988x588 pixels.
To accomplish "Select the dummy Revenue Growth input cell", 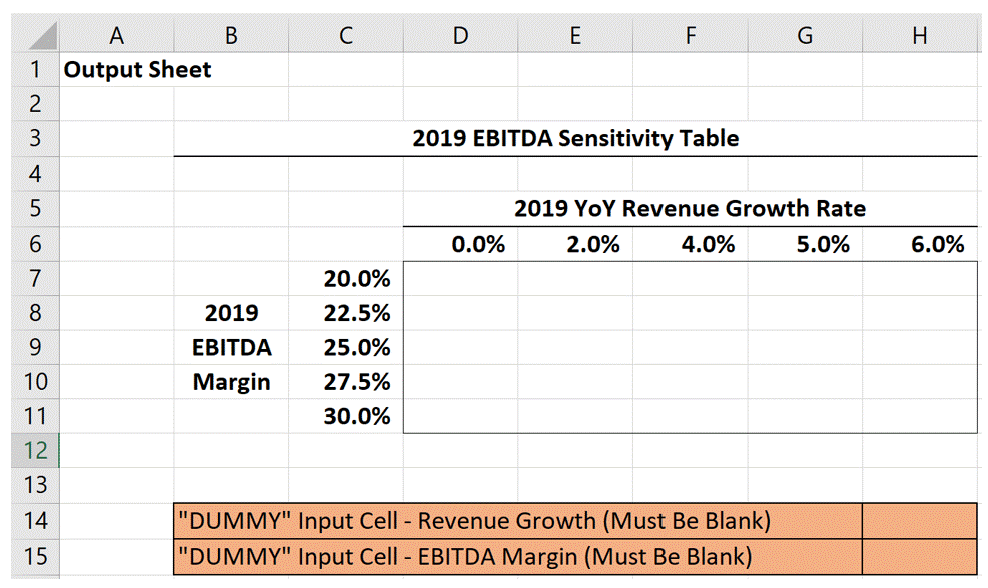I will [918, 521].
